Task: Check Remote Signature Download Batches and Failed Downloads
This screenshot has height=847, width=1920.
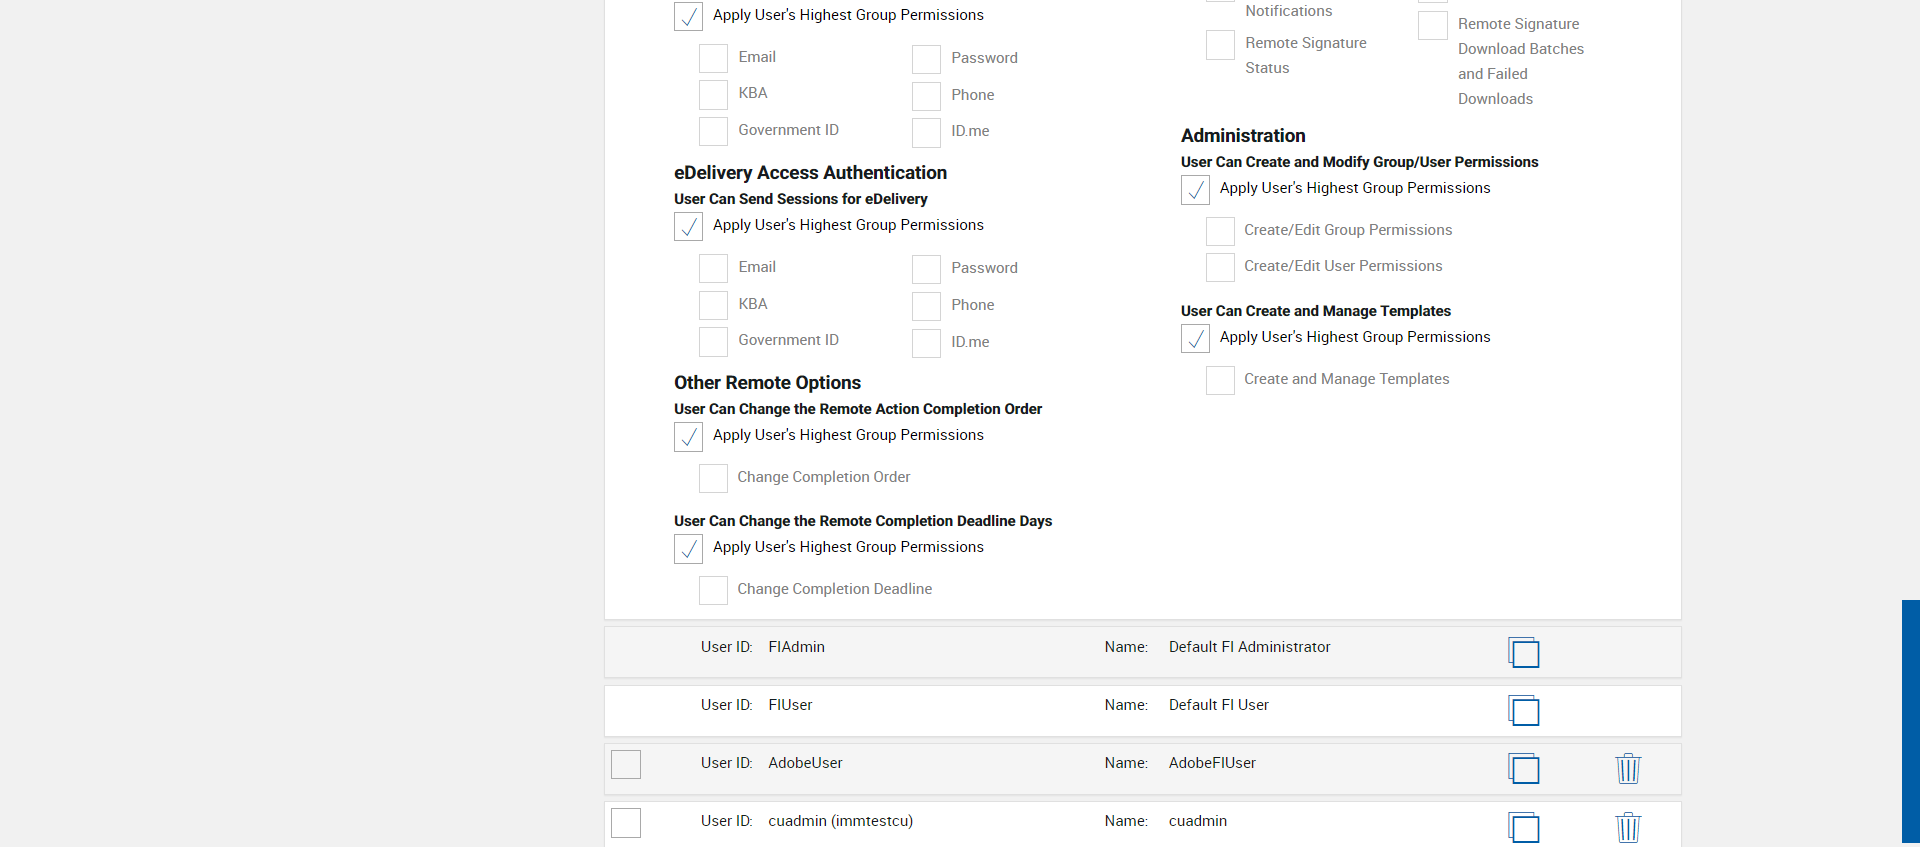Action: [1432, 25]
